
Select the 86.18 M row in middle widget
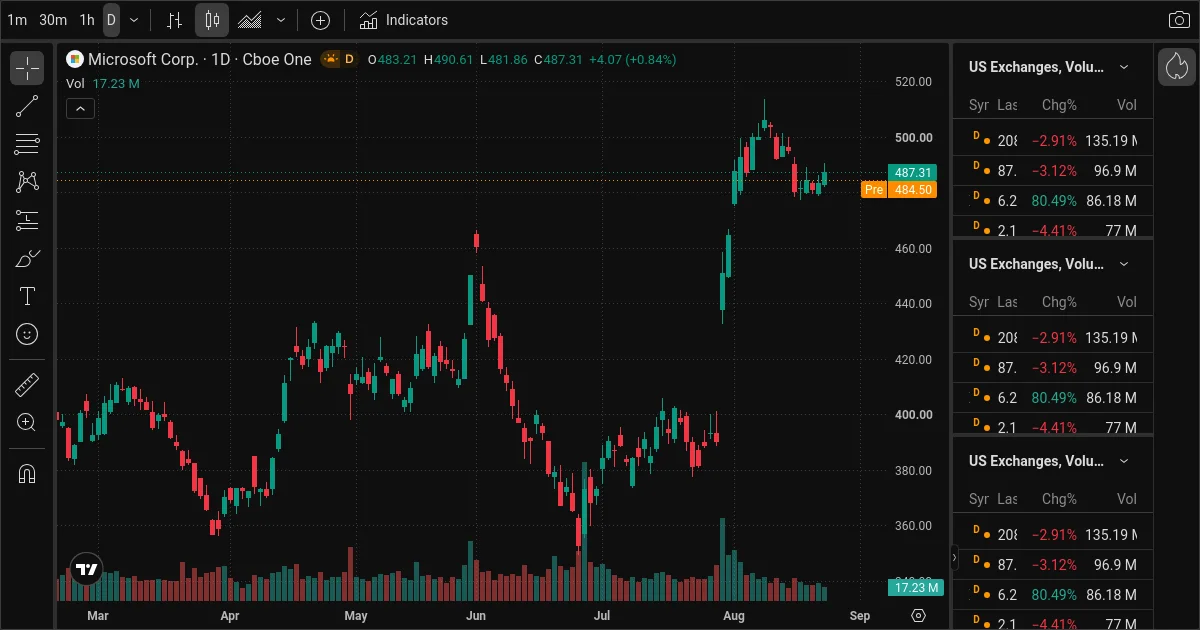(x=1053, y=398)
